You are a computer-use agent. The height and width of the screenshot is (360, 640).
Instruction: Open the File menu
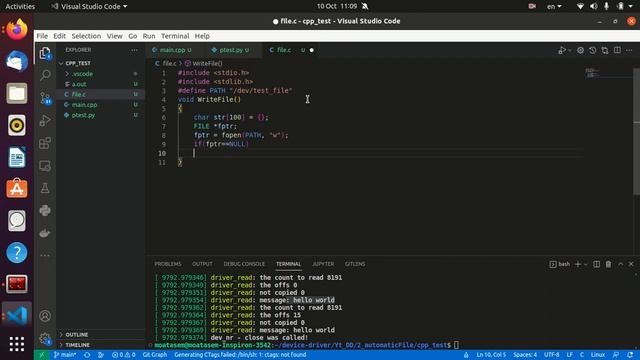[42, 36]
